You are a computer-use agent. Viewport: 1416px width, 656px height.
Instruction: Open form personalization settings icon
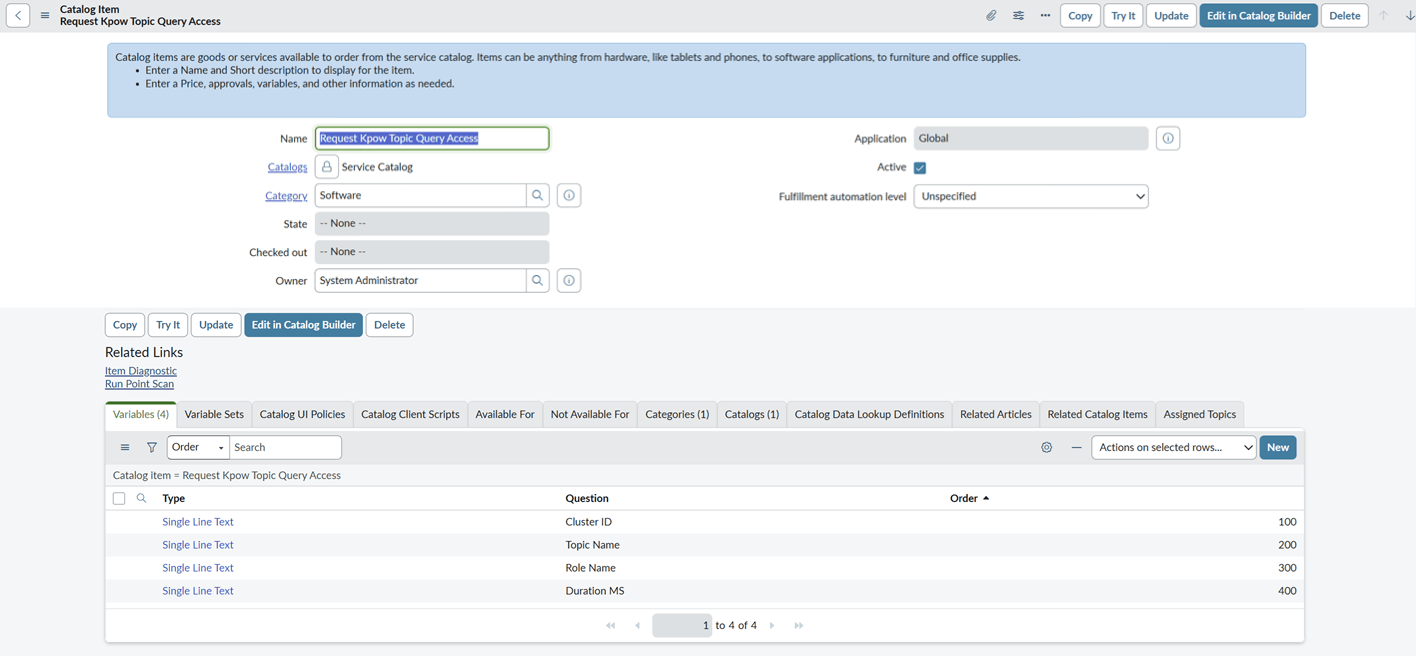pos(1018,16)
